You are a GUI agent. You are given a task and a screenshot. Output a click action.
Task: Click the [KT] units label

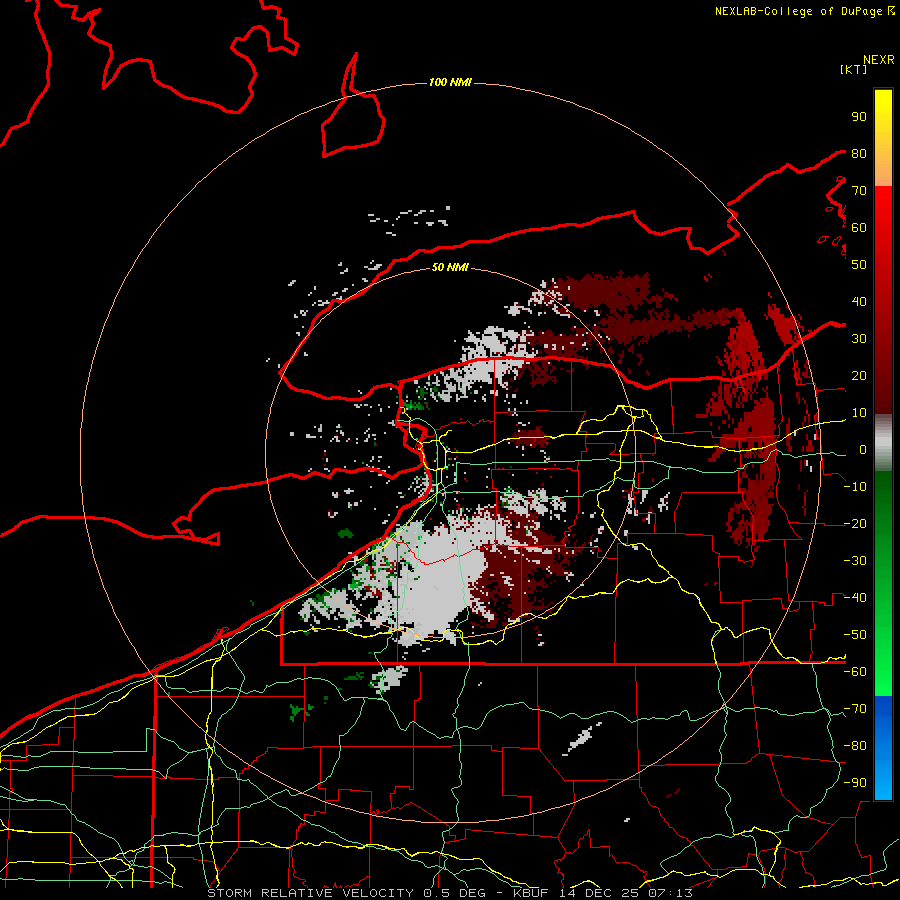(x=853, y=69)
